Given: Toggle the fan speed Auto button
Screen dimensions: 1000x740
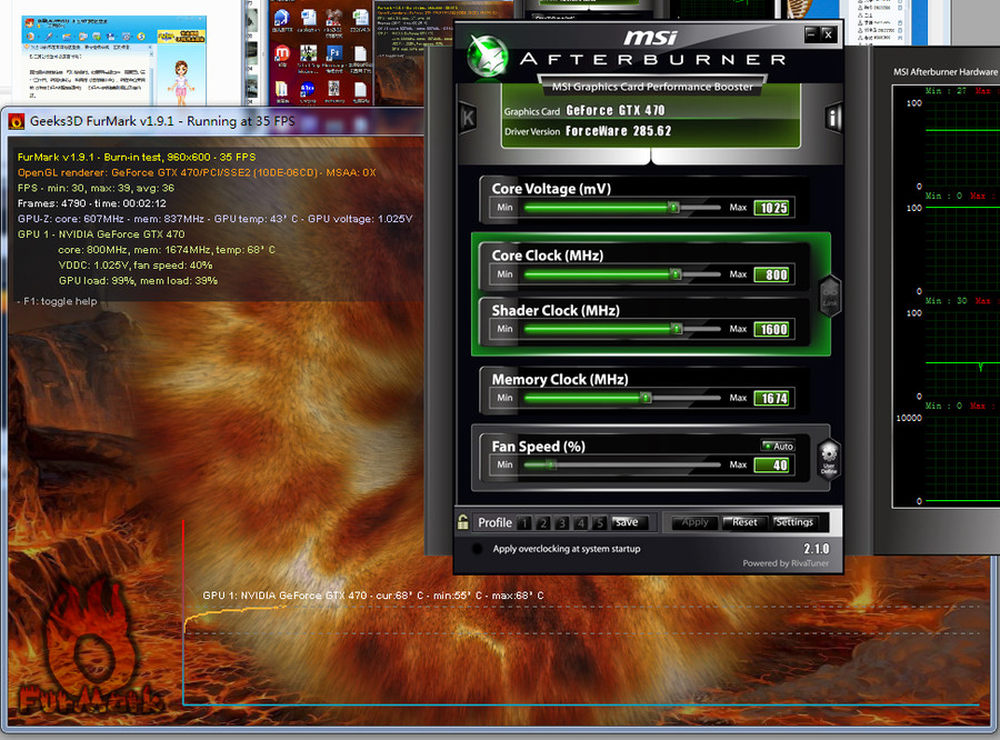Looking at the screenshot, I should (x=778, y=446).
